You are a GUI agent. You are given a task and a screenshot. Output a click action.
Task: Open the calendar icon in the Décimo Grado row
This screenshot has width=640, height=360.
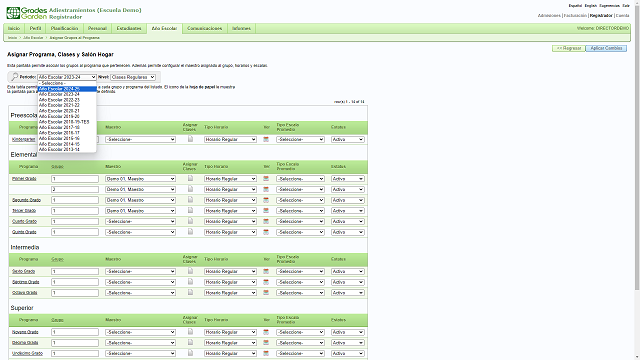(x=266, y=343)
